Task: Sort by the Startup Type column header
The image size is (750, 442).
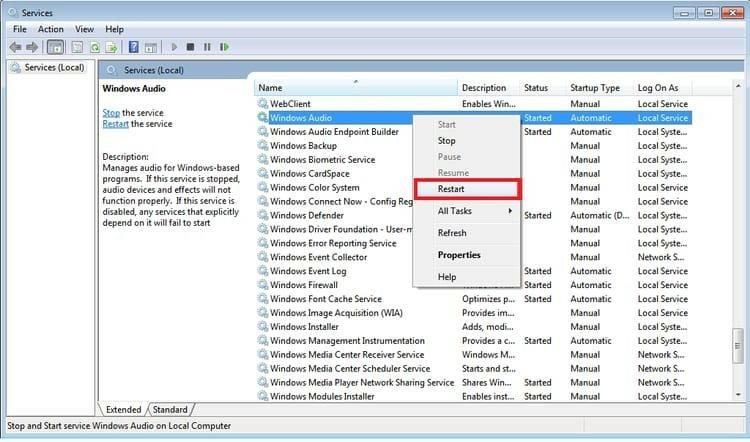Action: click(600, 88)
